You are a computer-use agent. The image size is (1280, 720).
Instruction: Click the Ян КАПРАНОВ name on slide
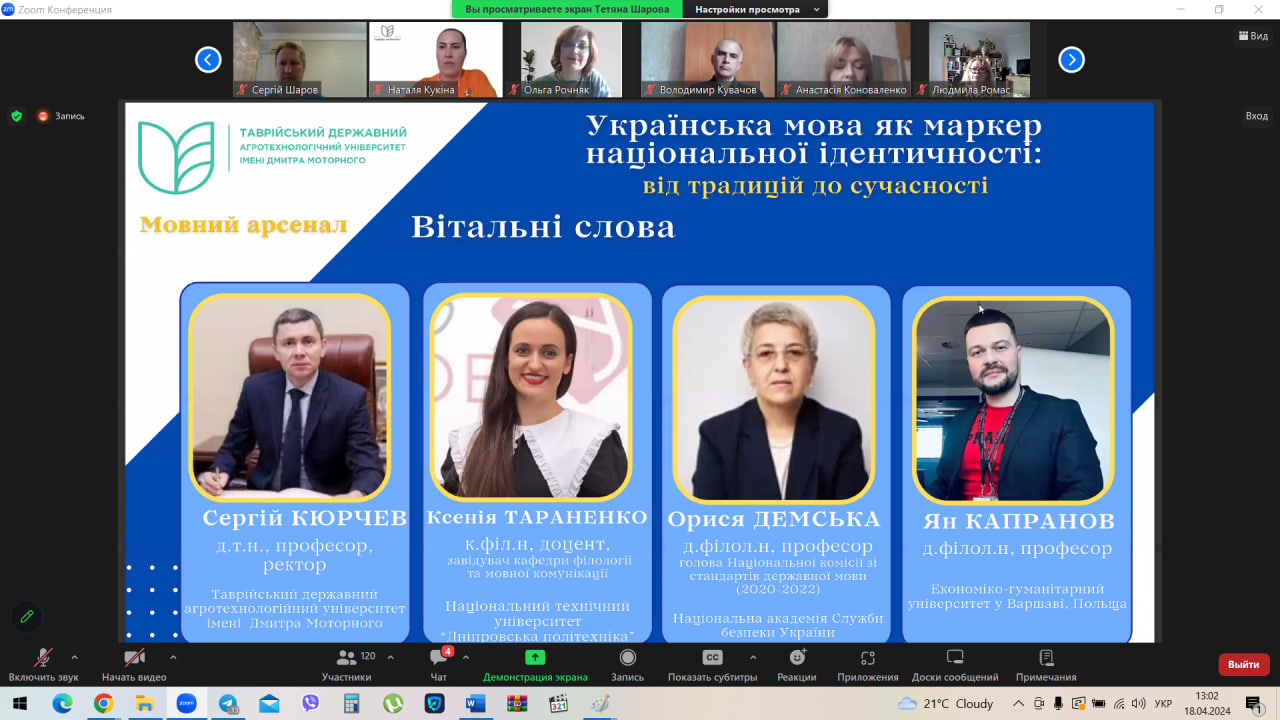tap(1018, 521)
